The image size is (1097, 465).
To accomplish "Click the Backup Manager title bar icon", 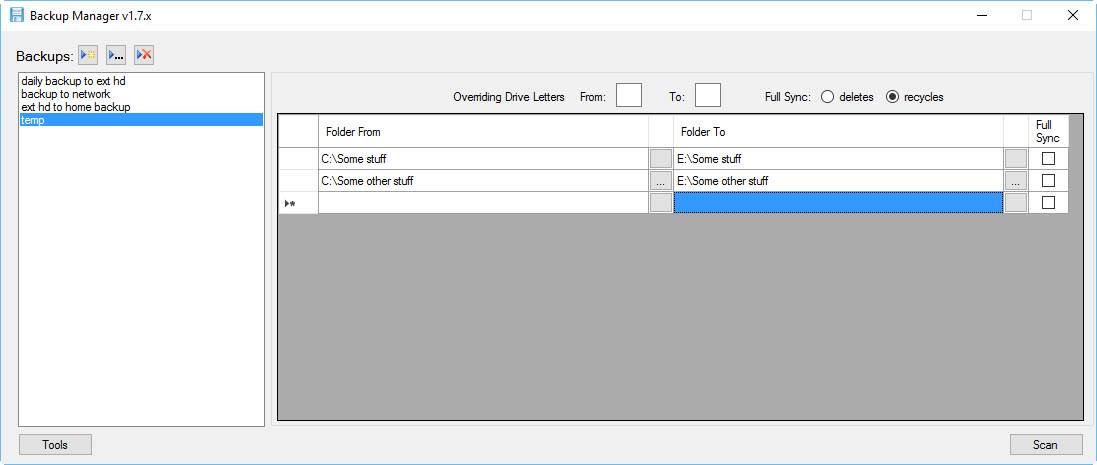I will 17,16.
